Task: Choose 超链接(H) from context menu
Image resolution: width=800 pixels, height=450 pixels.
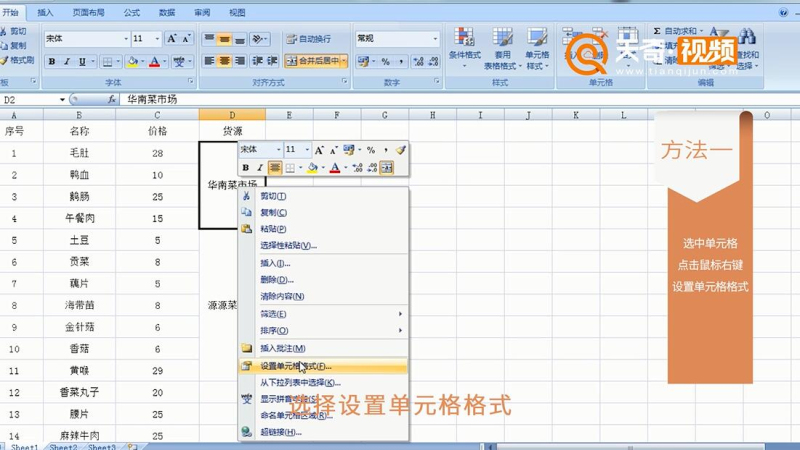Action: pyautogui.click(x=323, y=432)
